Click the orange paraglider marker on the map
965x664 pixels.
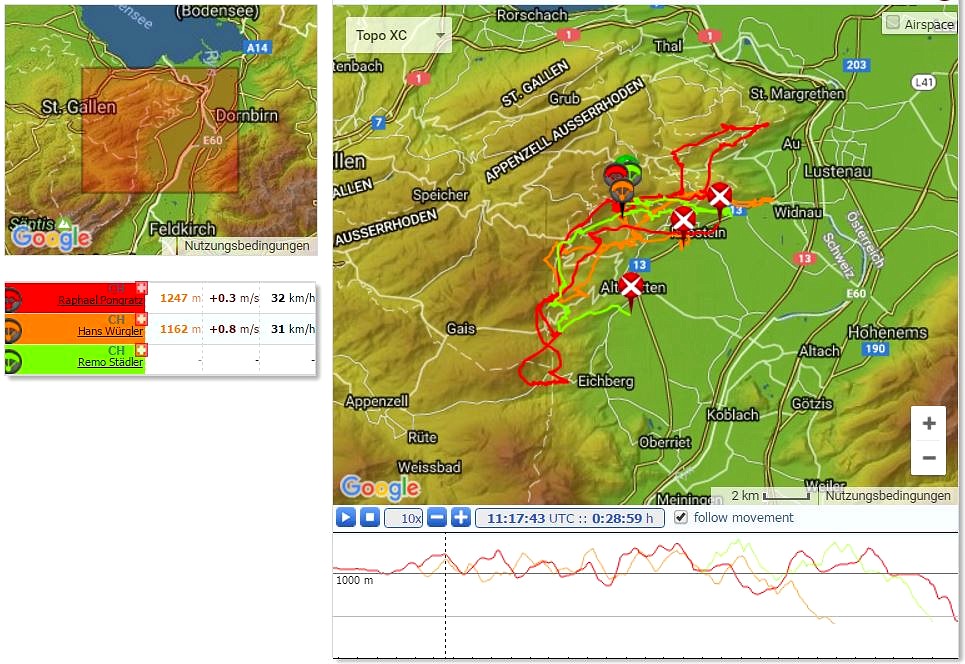coord(623,192)
